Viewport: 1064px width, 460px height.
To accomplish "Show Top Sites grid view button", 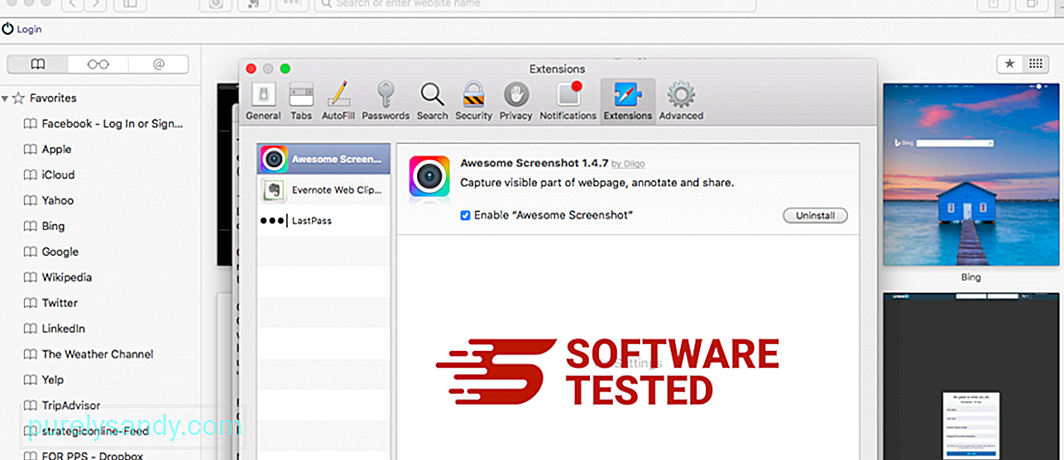I will (x=1035, y=64).
